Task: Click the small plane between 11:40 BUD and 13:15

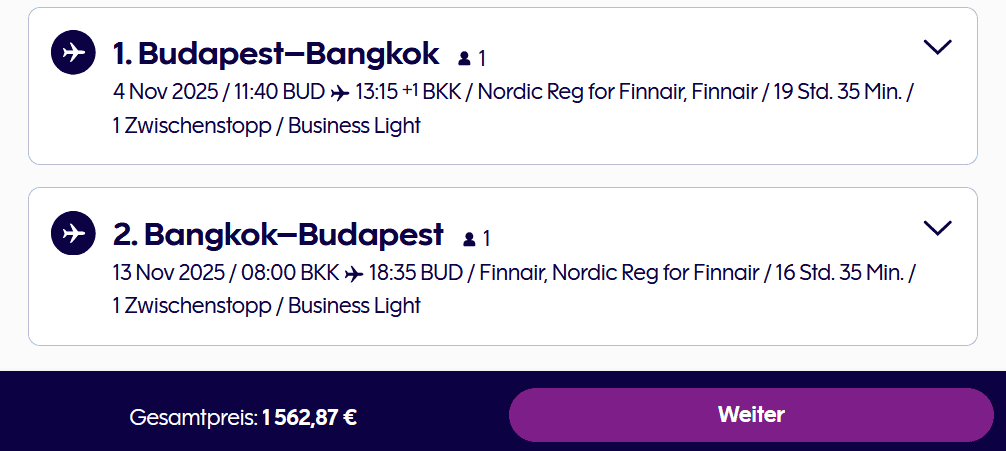Action: point(340,93)
